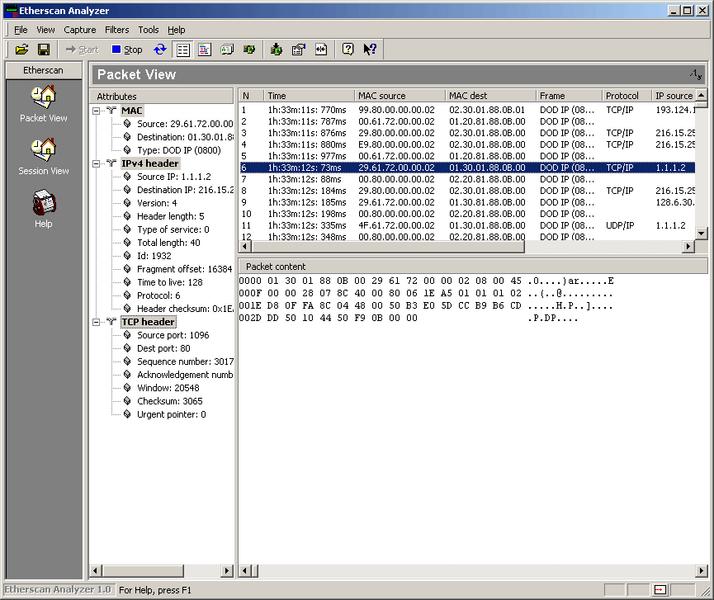Click packet list scroll up arrow
Screen dimensions: 714x600
[701, 95]
